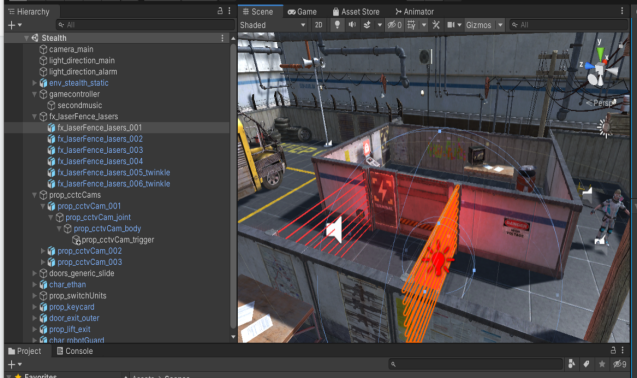Toggle scene audio speaker icon

click(352, 25)
